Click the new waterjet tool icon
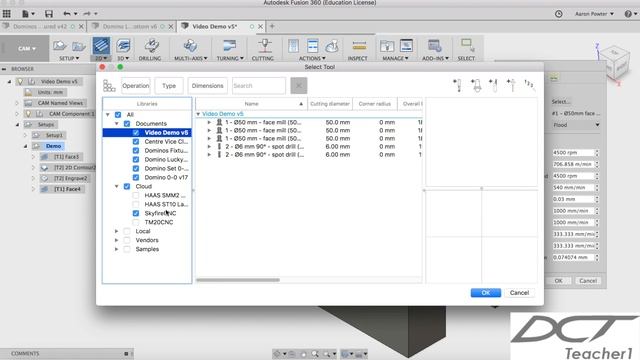 511,85
